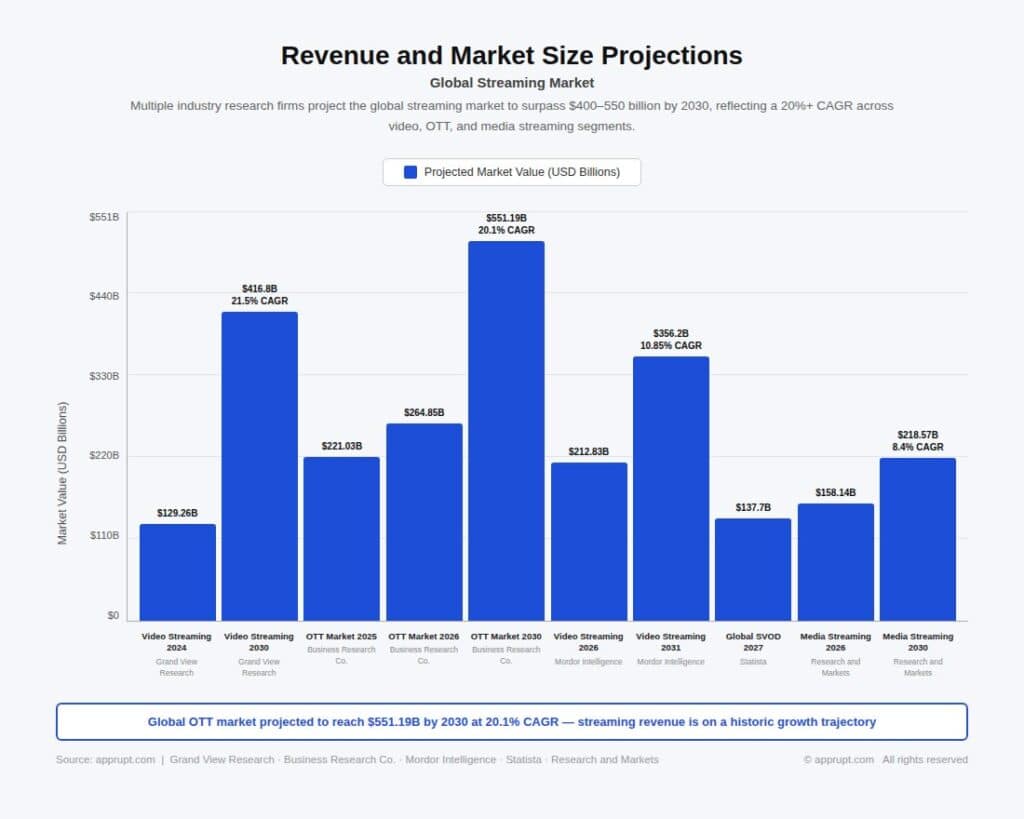Select the Video Streaming 2030 bar
Viewport: 1024px width, 819px height.
coord(259,466)
